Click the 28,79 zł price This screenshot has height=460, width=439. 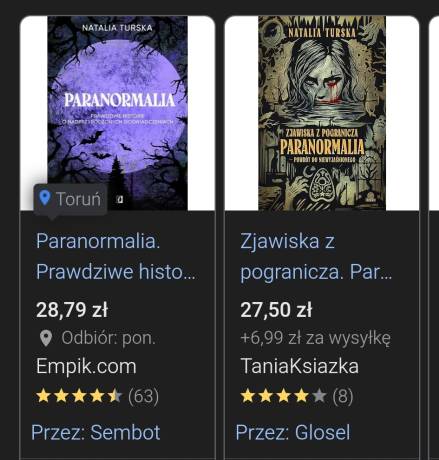point(72,310)
